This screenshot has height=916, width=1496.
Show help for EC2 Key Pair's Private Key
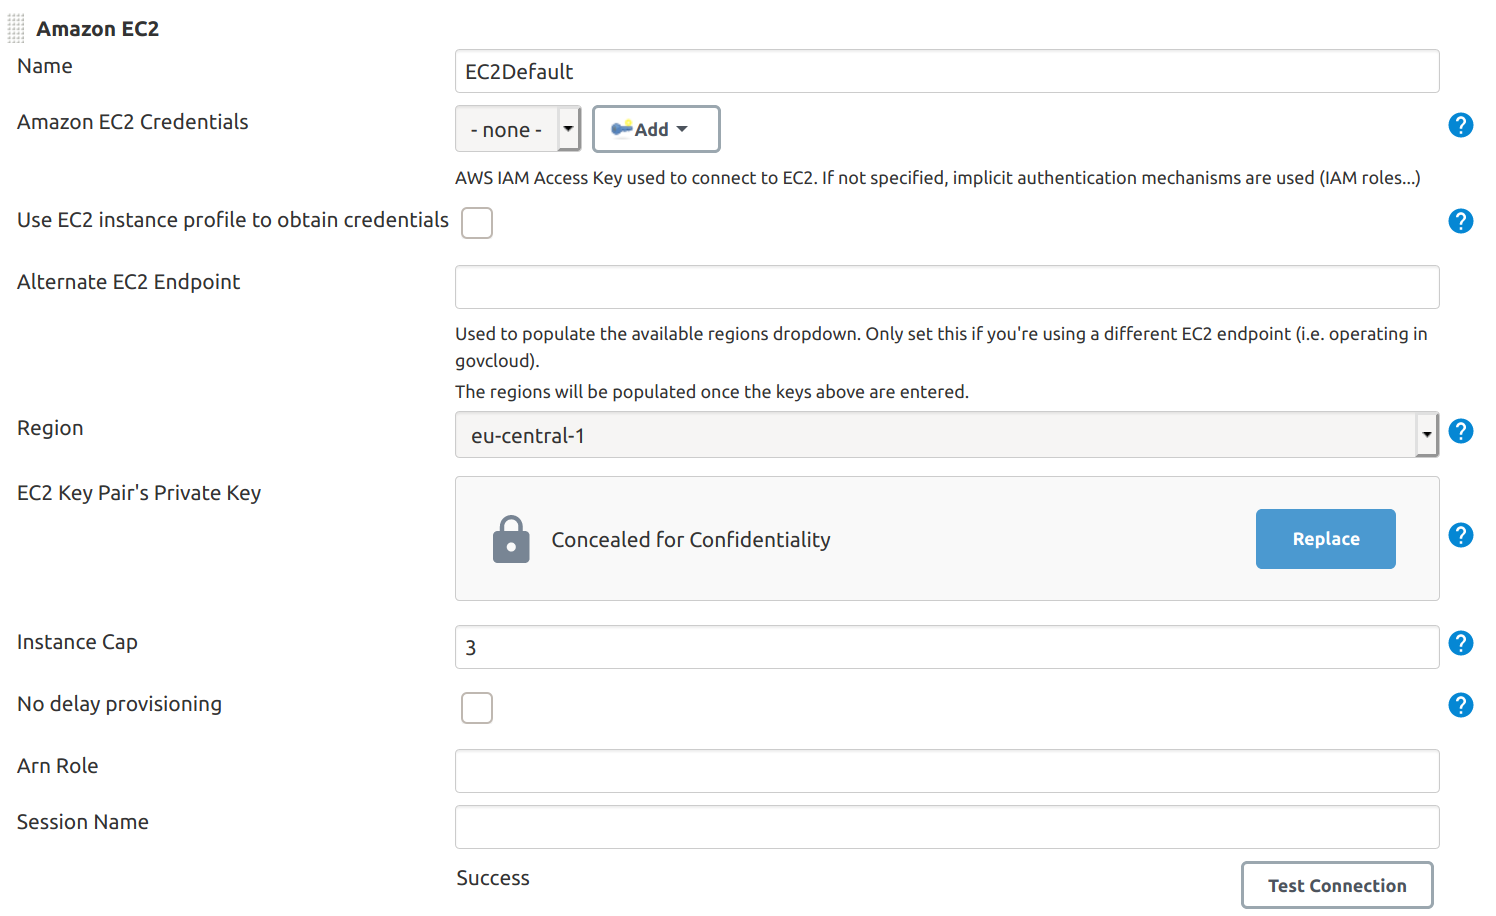1460,535
